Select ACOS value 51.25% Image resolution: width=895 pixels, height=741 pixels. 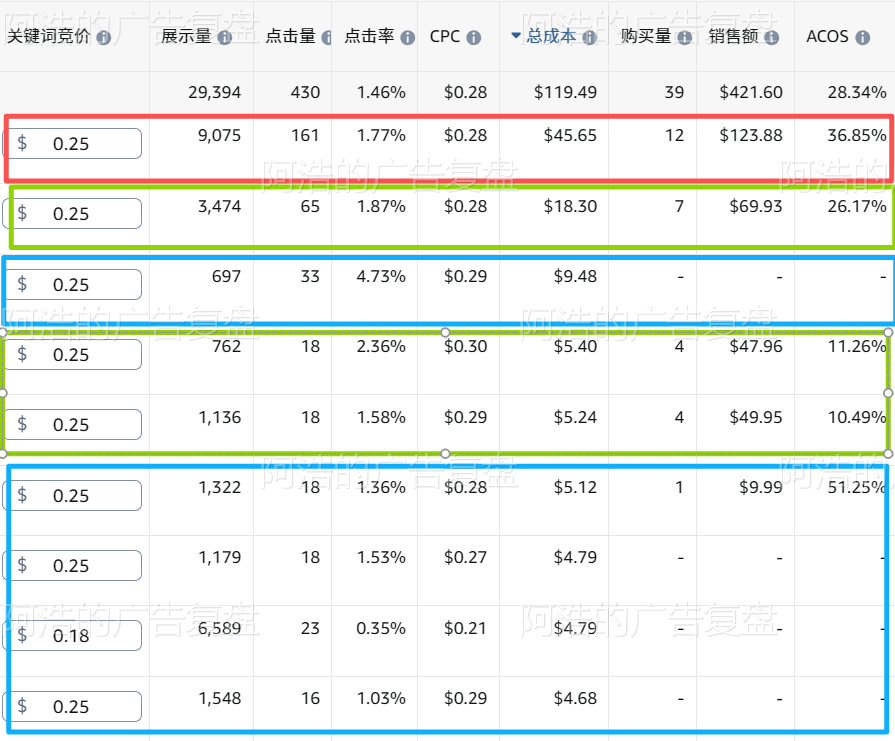856,488
